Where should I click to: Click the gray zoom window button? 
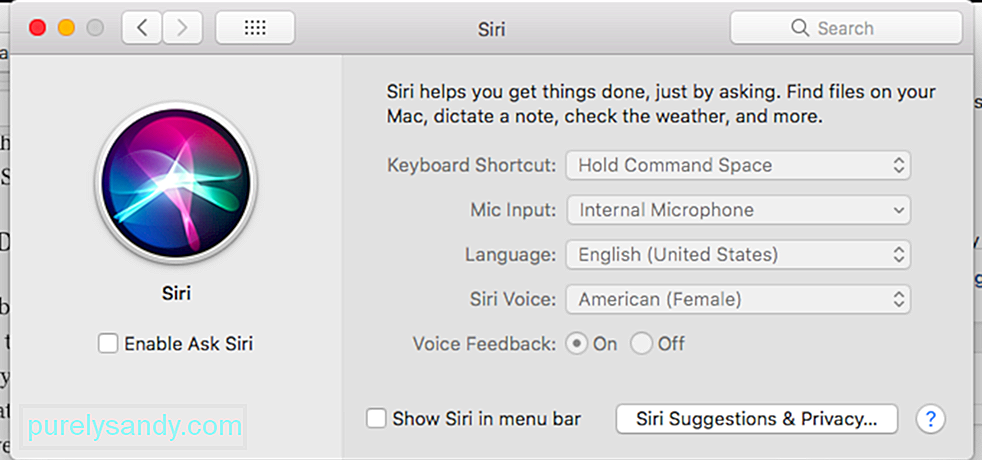coord(95,28)
